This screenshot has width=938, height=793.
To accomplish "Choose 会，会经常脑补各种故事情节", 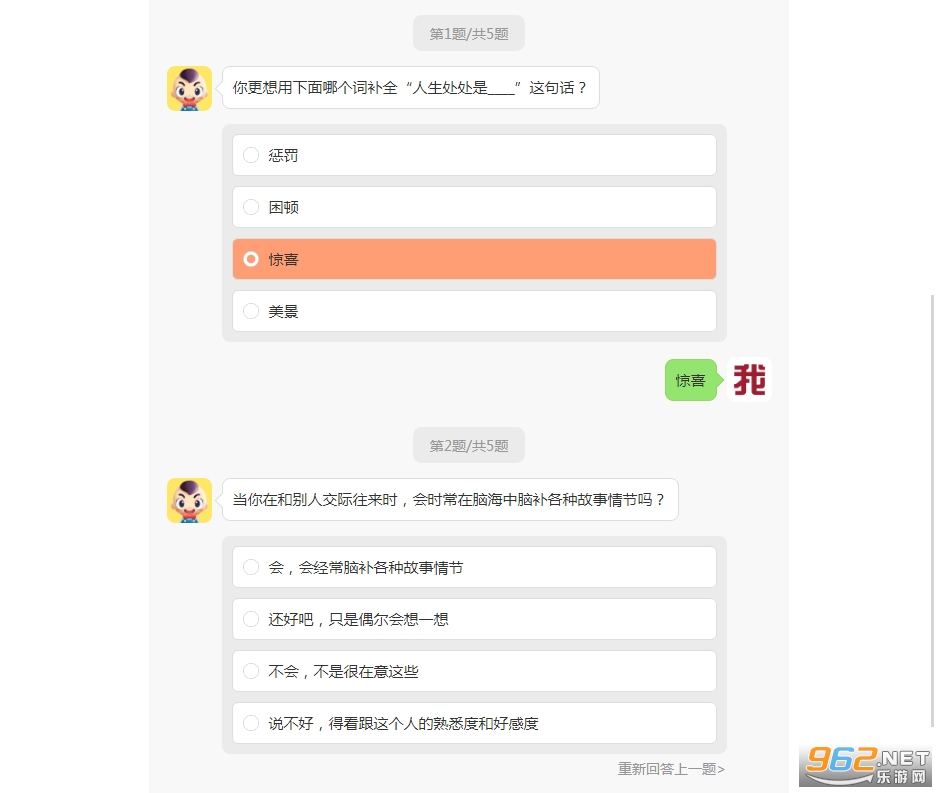I will (474, 568).
